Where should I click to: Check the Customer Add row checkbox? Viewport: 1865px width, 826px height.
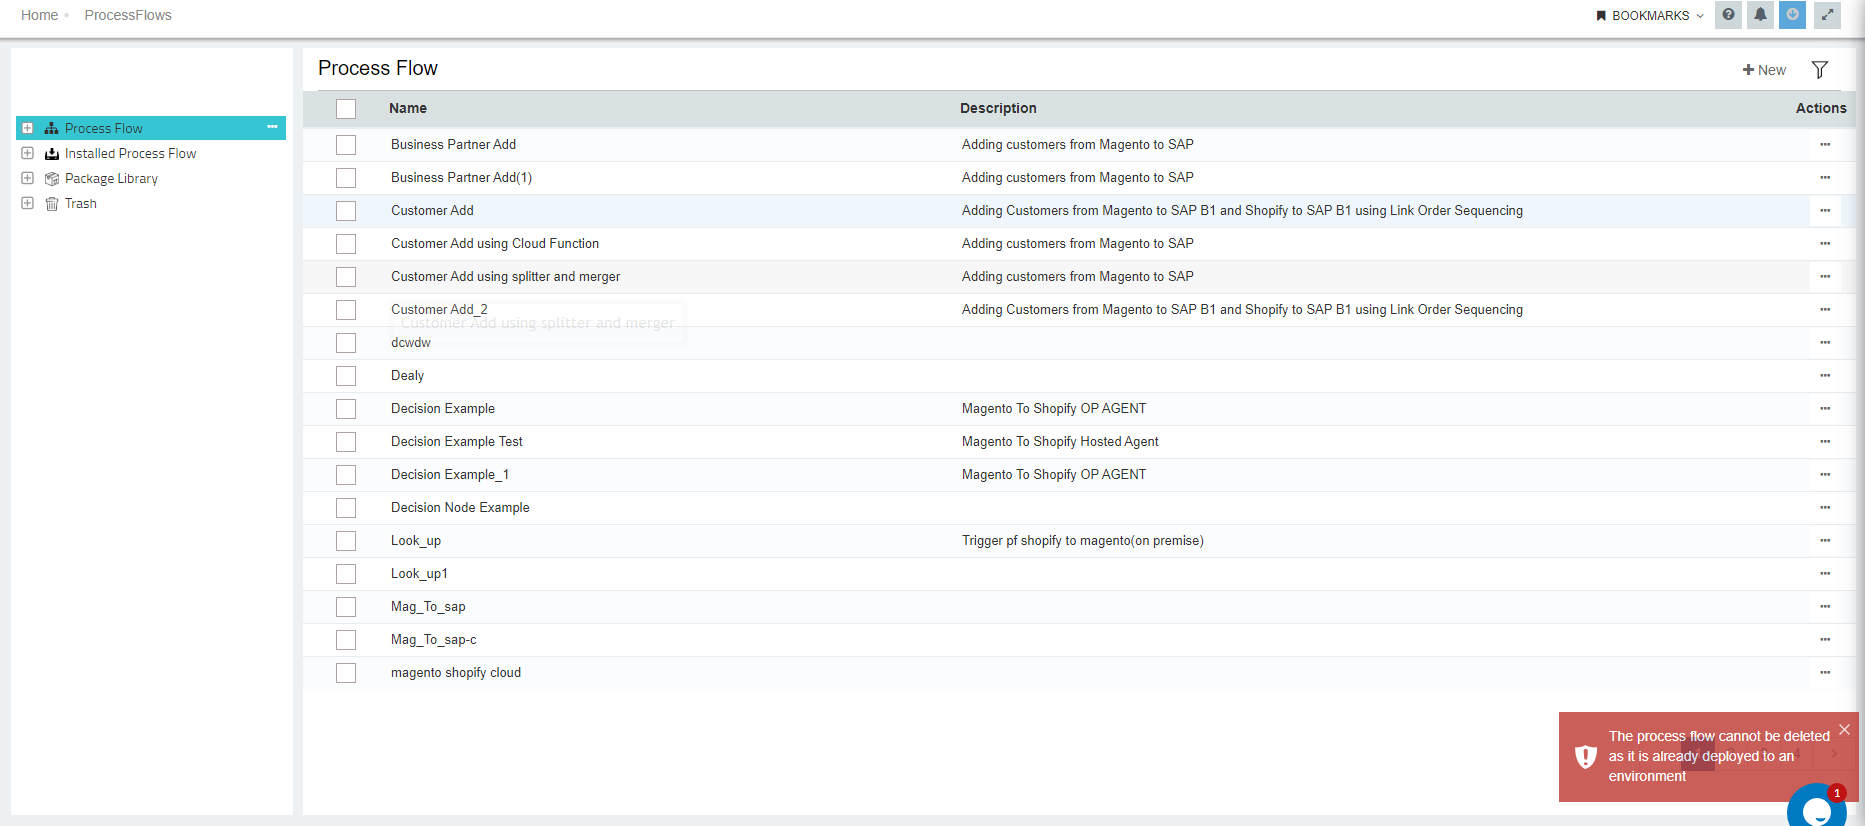click(x=346, y=211)
